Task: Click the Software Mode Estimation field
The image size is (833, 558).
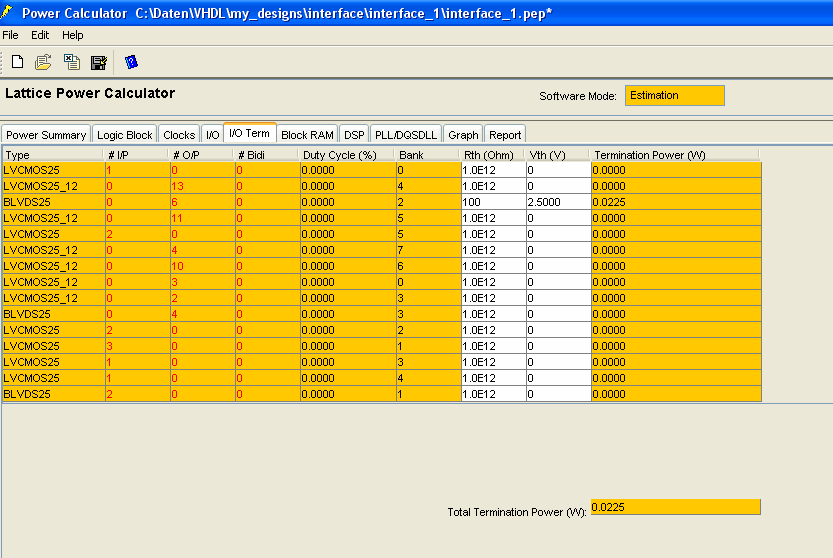Action: point(675,96)
